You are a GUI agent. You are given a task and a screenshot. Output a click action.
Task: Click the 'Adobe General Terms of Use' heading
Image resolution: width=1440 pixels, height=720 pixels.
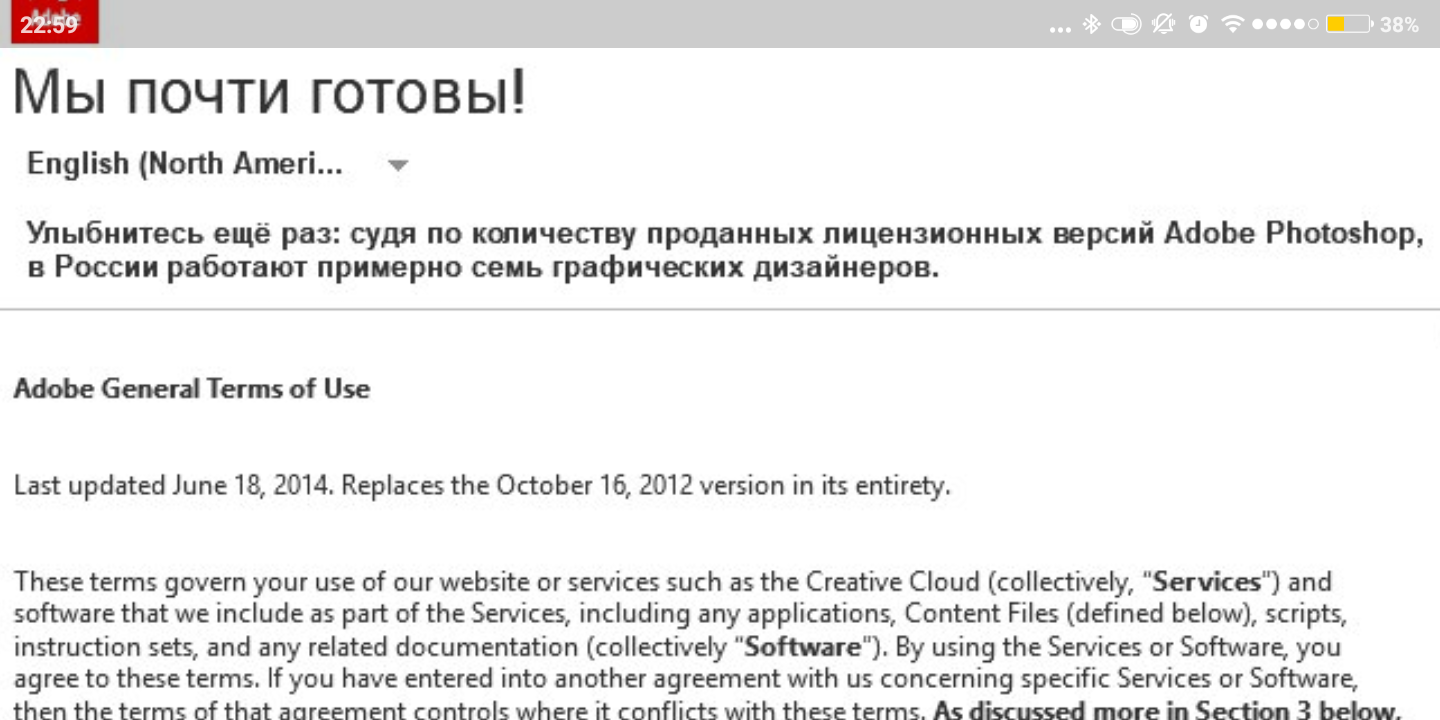click(192, 389)
